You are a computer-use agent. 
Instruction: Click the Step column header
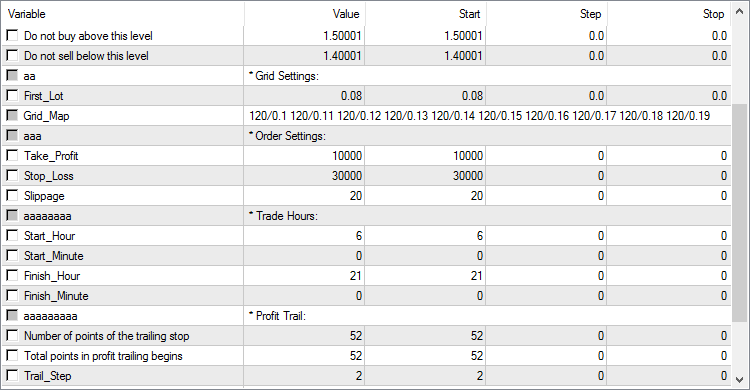pos(547,14)
